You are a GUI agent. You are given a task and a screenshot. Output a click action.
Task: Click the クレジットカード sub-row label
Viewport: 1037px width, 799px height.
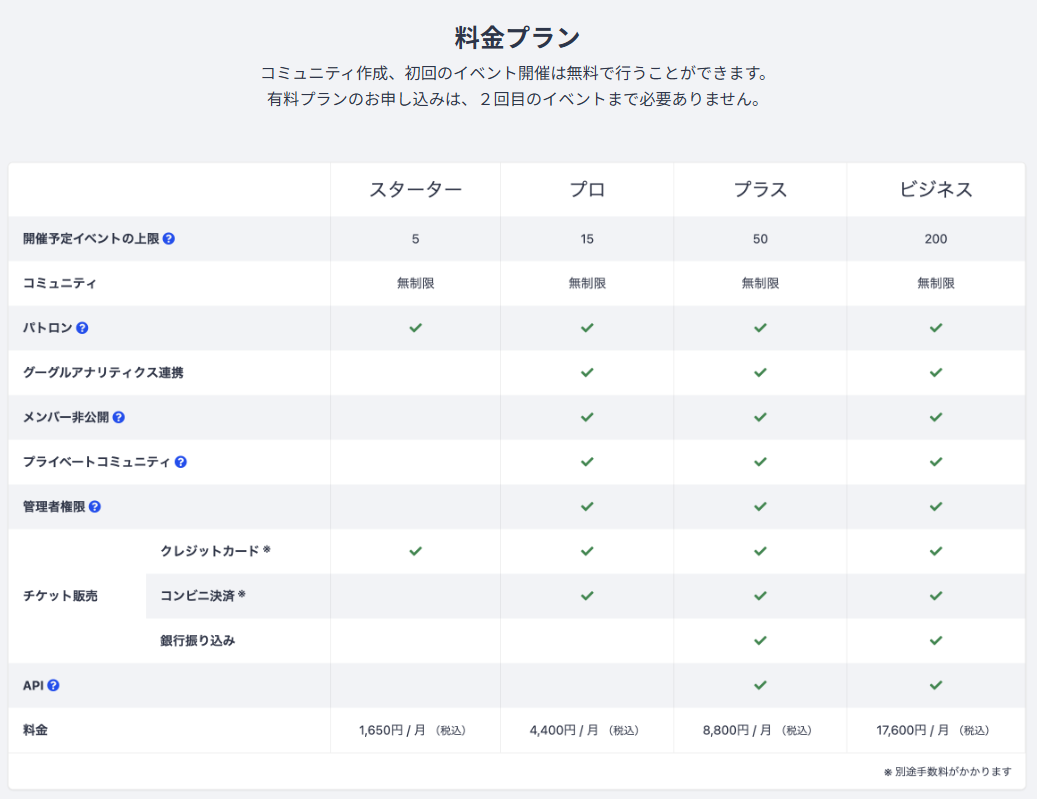[x=216, y=551]
